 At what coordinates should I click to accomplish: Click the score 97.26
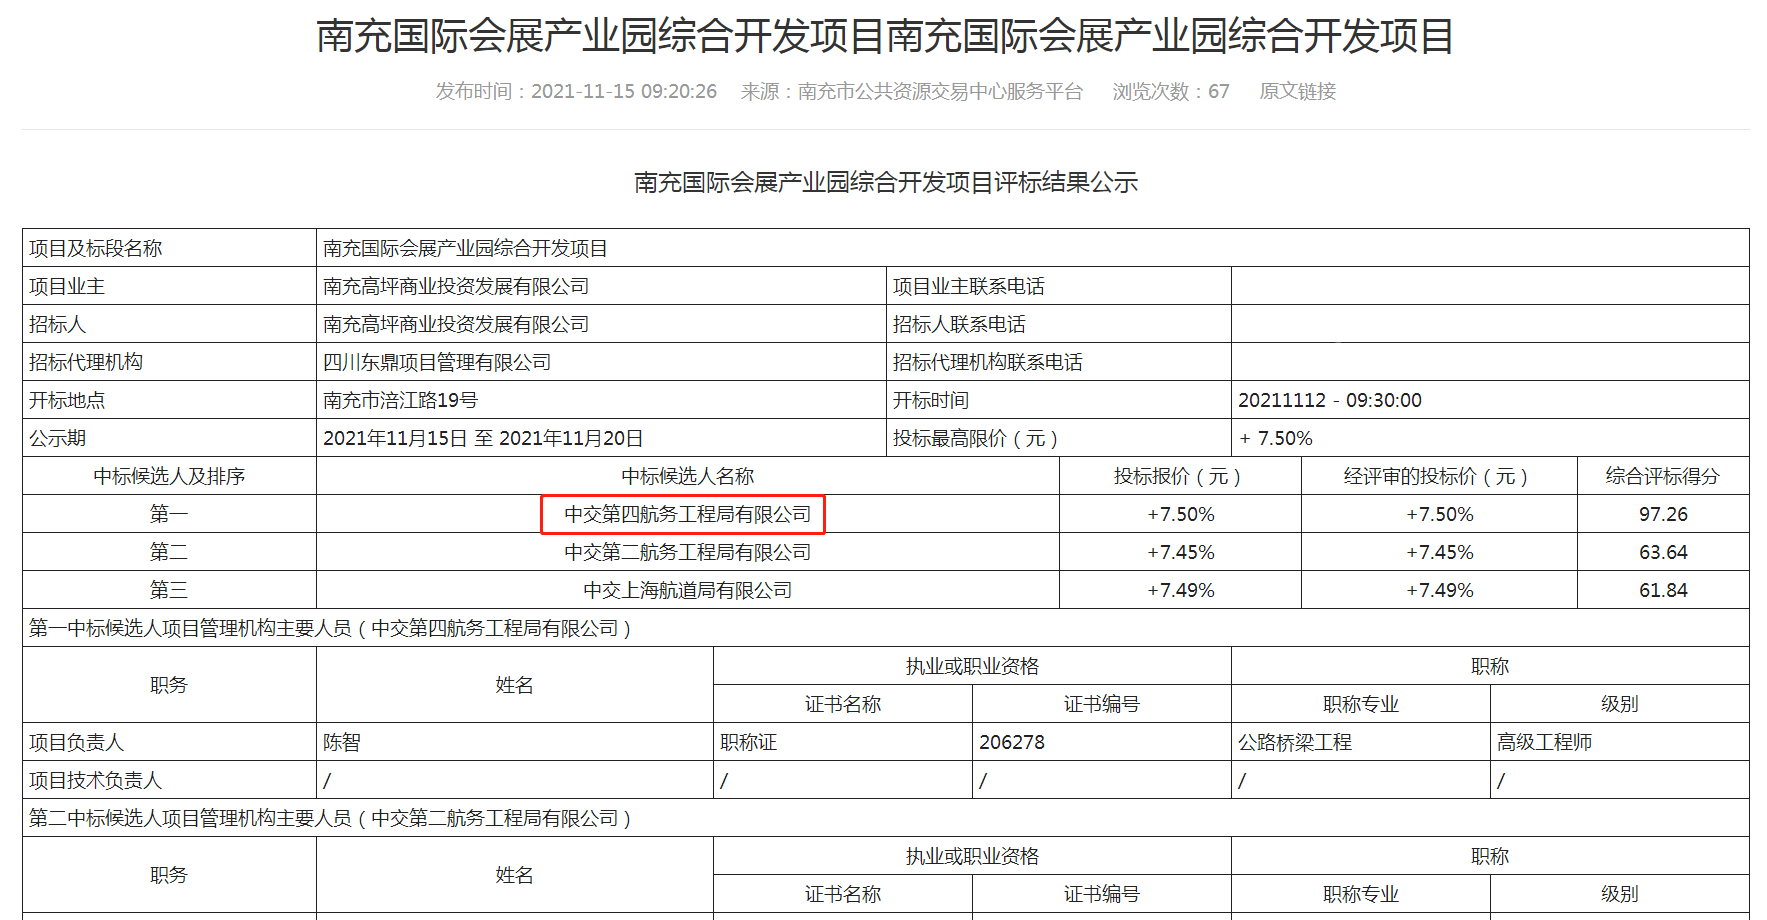1663,514
